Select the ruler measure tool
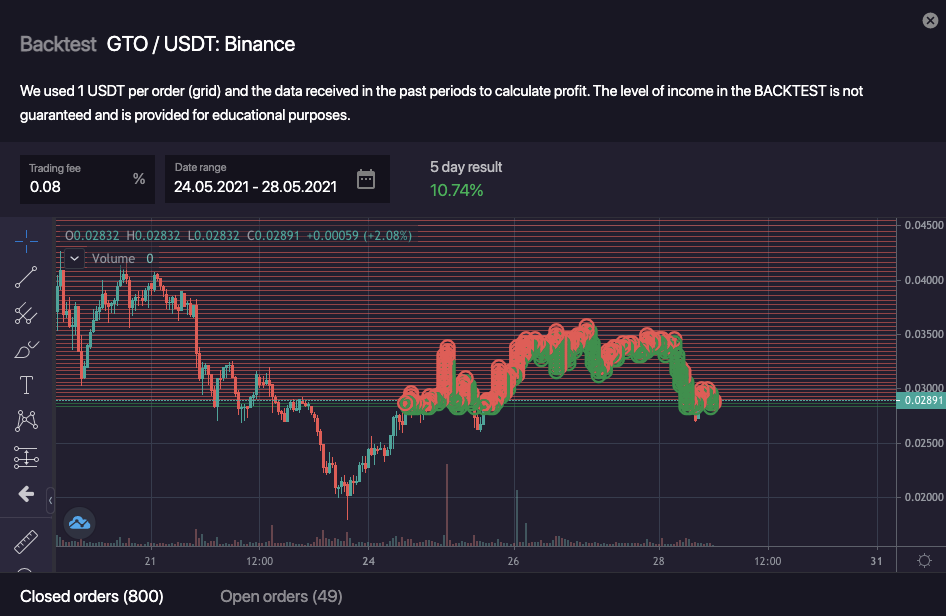The image size is (946, 616). click(27, 541)
